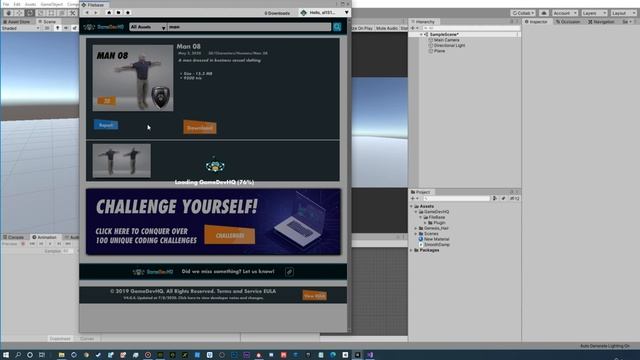Go back in Filebase browser
Image resolution: width=640 pixels, height=360 pixels.
pos(87,13)
